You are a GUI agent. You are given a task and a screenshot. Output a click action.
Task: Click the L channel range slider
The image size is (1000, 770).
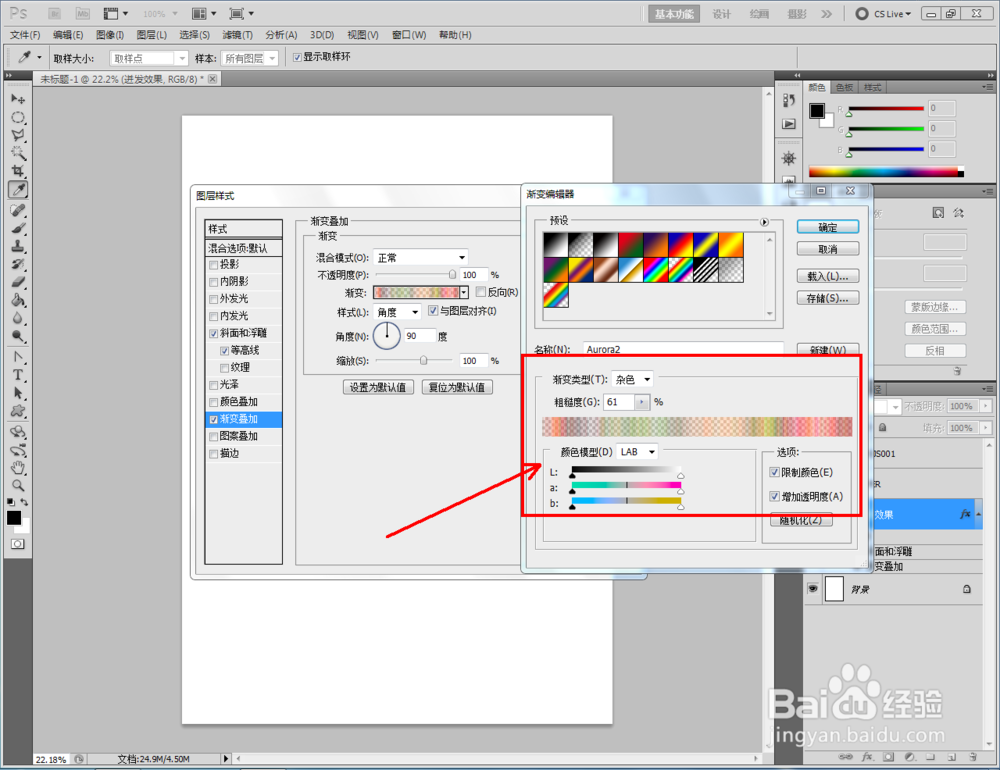[626, 471]
